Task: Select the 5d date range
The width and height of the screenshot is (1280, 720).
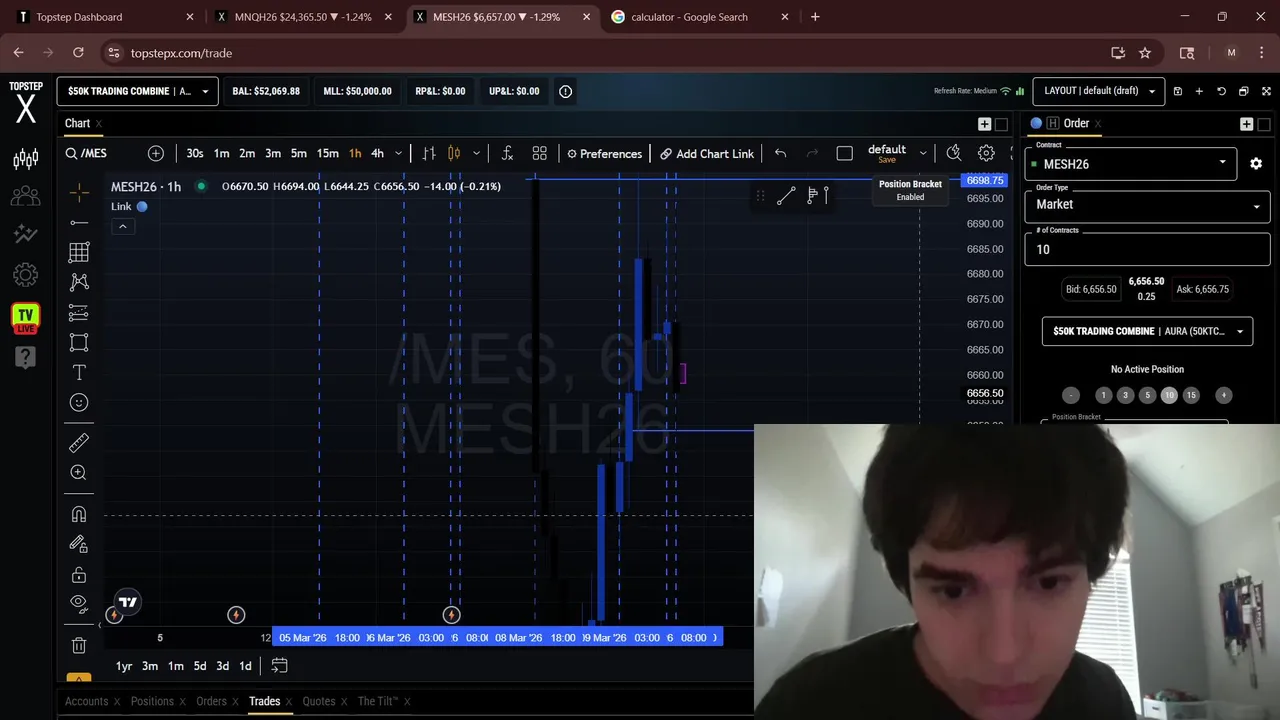Action: click(x=200, y=666)
